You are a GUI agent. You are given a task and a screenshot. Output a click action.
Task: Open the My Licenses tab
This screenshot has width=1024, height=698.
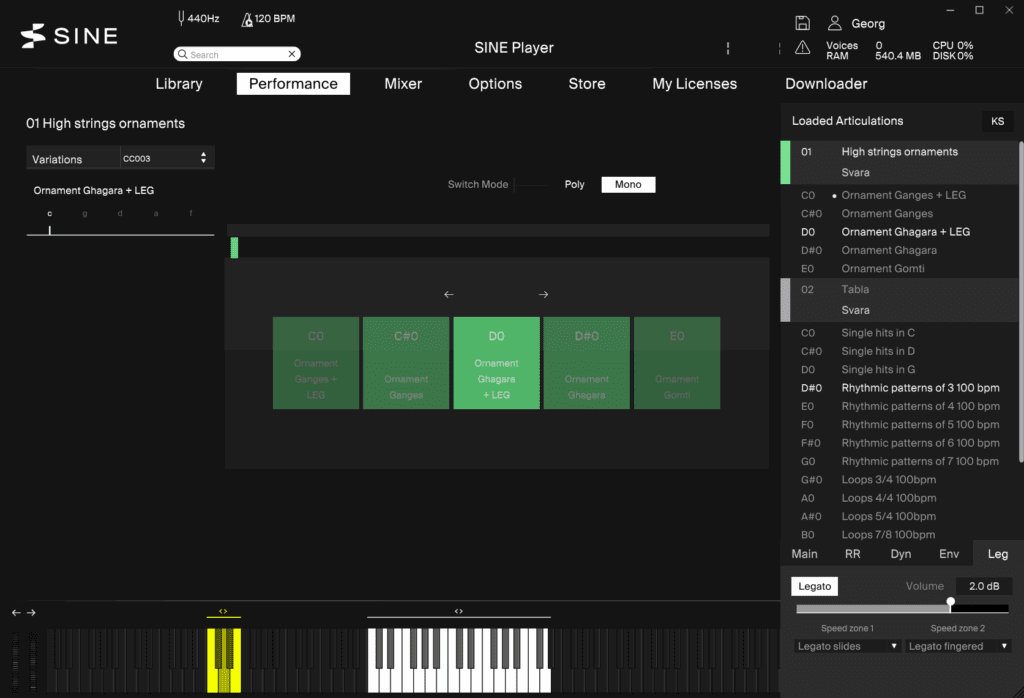tap(694, 84)
